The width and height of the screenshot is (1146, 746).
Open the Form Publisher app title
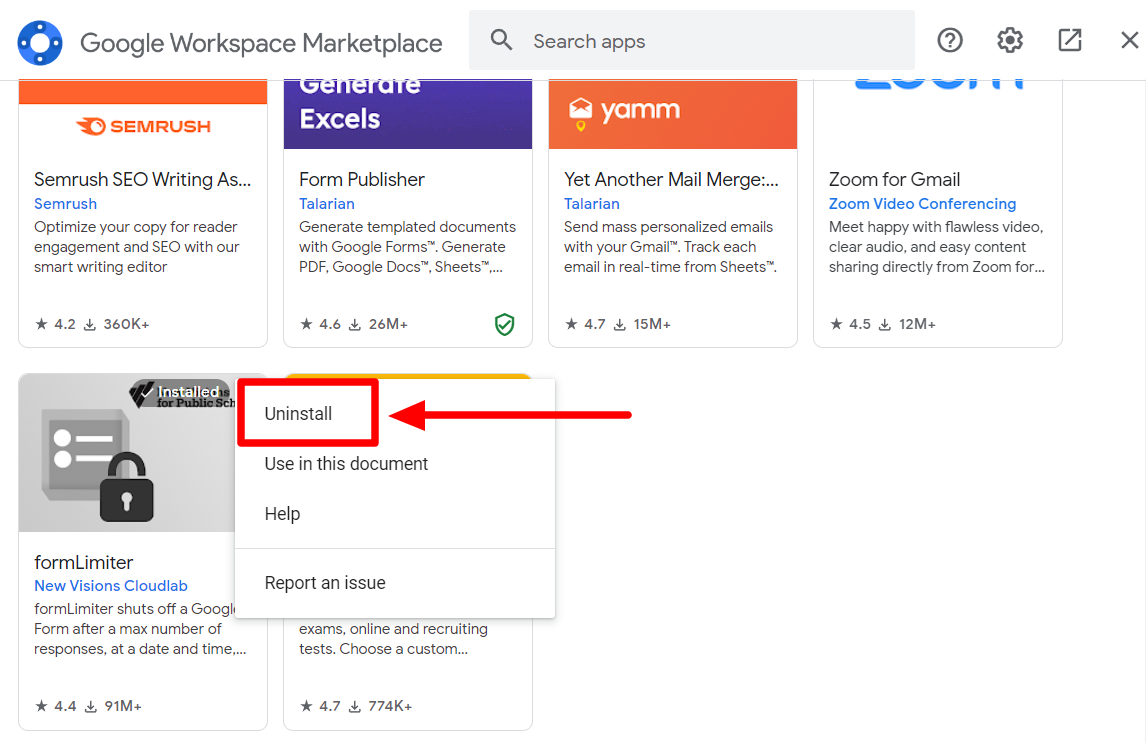point(362,180)
